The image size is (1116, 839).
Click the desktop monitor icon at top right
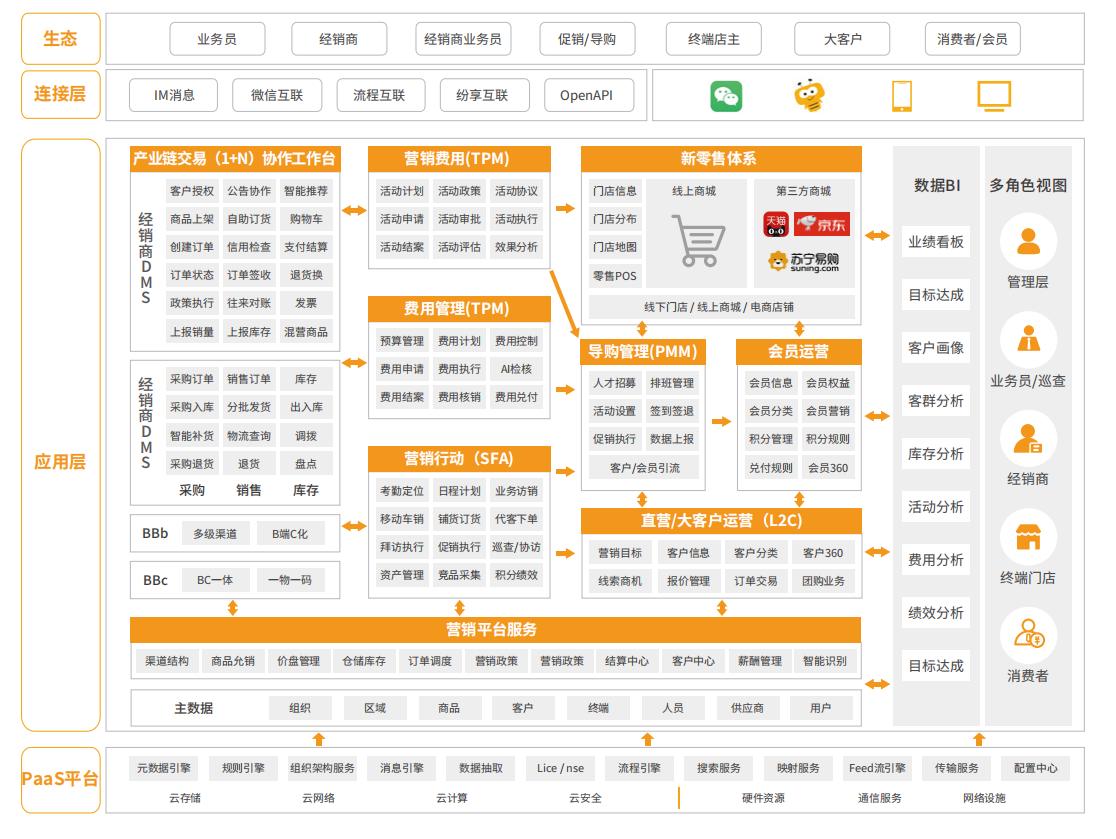point(994,95)
